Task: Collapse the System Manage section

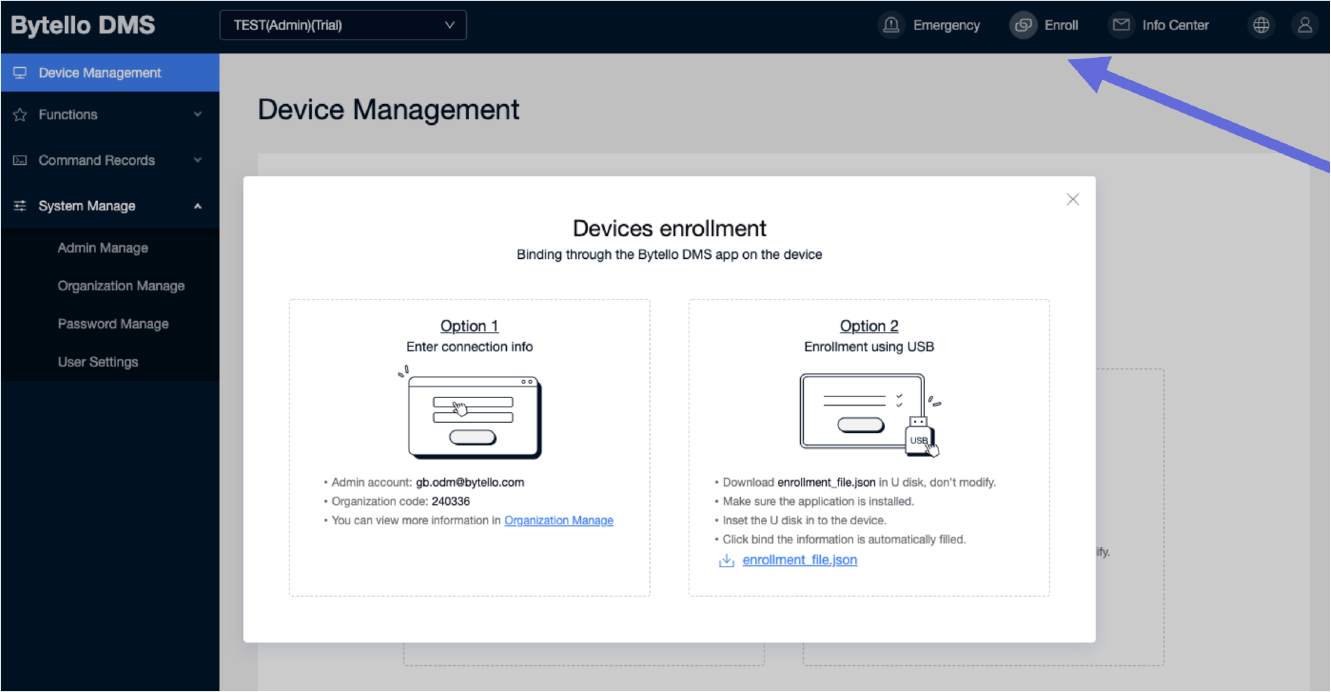Action: pos(198,206)
